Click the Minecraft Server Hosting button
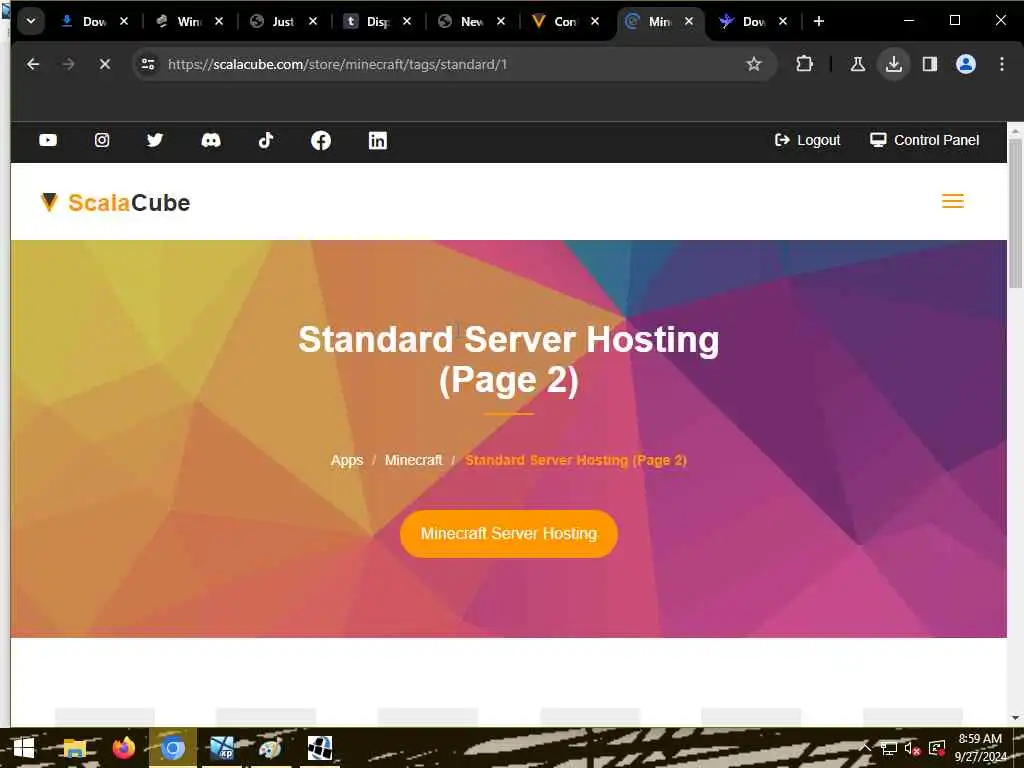Image resolution: width=1024 pixels, height=768 pixels. pyautogui.click(x=509, y=534)
